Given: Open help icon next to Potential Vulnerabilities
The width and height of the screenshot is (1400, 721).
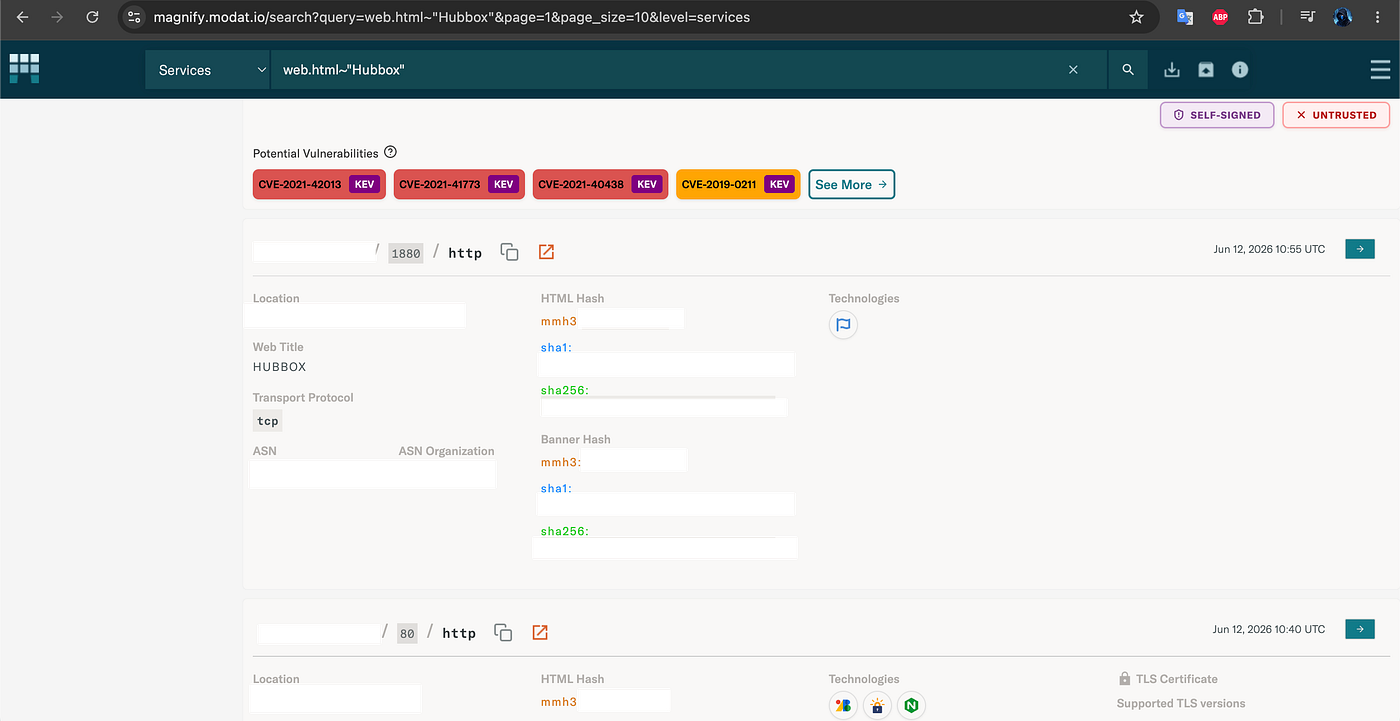Looking at the screenshot, I should coord(391,153).
